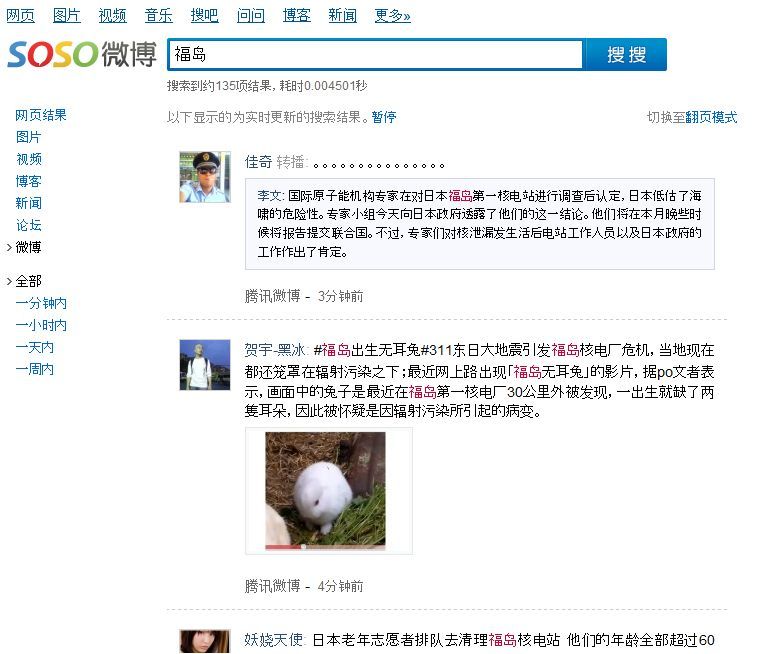Open 贺宇-黑冰's profile avatar
The height and width of the screenshot is (654, 766).
(x=205, y=365)
